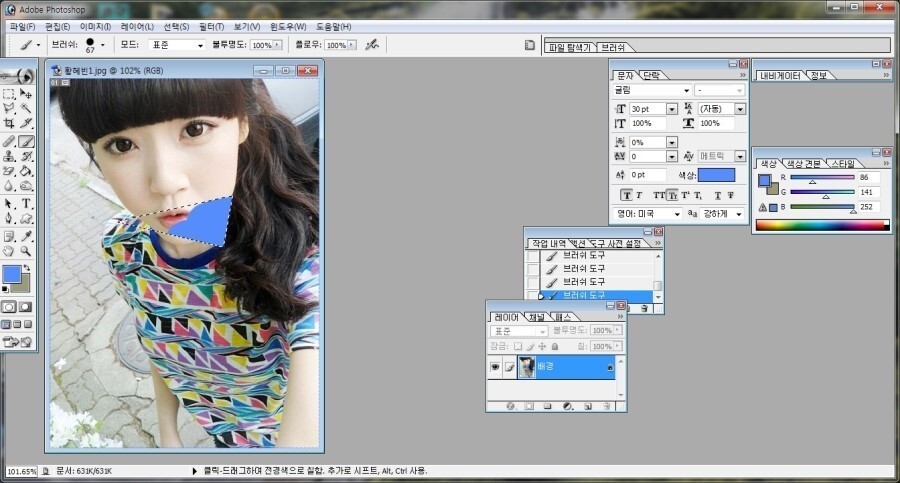Viewport: 900px width, 483px height.
Task: Switch to Quick Mask mode
Action: tap(26, 307)
